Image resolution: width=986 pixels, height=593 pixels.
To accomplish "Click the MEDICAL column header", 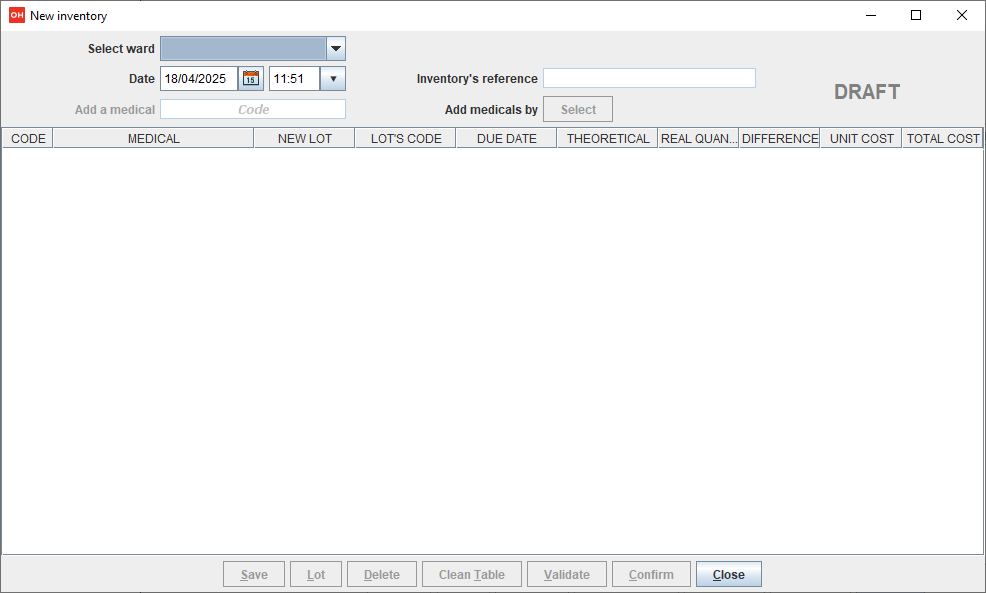I will [x=153, y=139].
